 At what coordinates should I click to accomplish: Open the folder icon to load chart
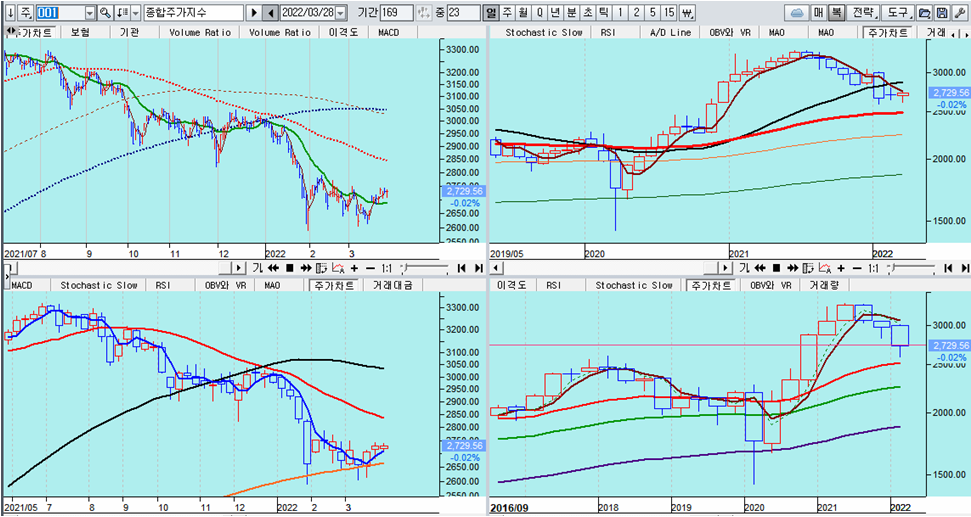pos(925,13)
